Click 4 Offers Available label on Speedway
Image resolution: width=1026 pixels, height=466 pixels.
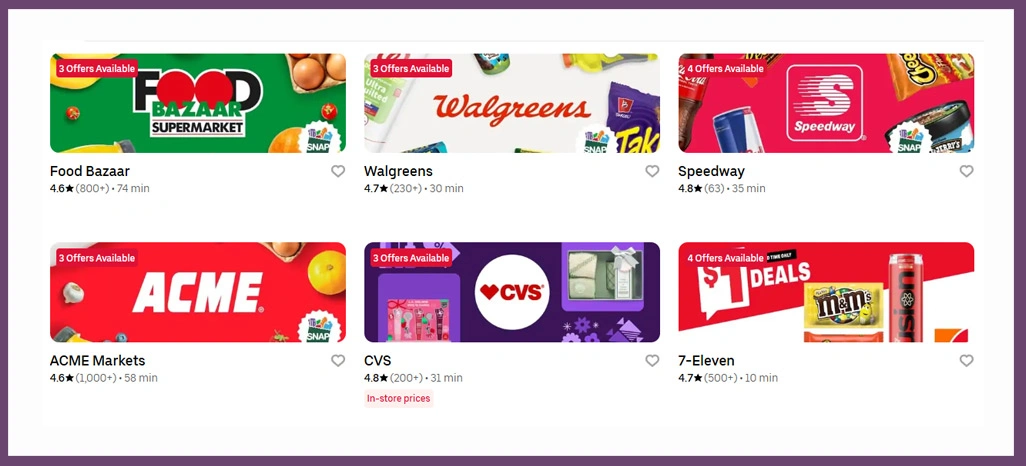pos(725,69)
